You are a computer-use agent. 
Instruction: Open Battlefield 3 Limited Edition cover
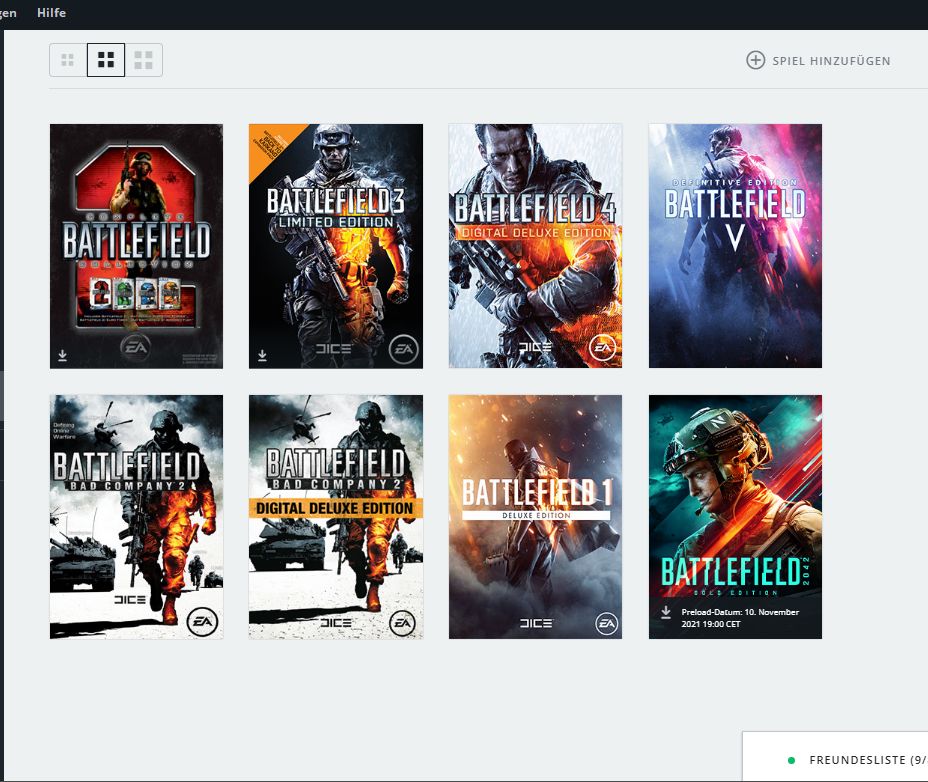click(x=336, y=246)
